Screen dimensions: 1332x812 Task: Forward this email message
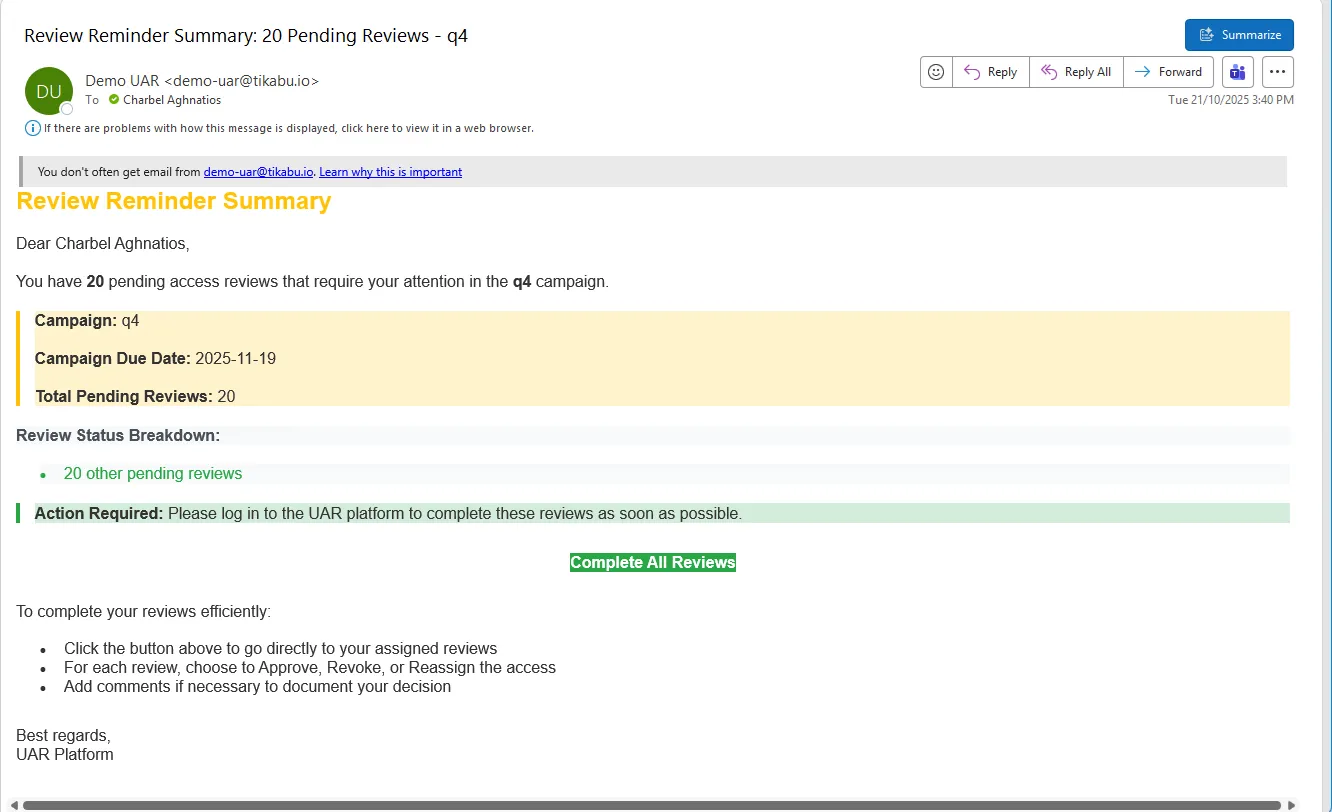point(1168,72)
